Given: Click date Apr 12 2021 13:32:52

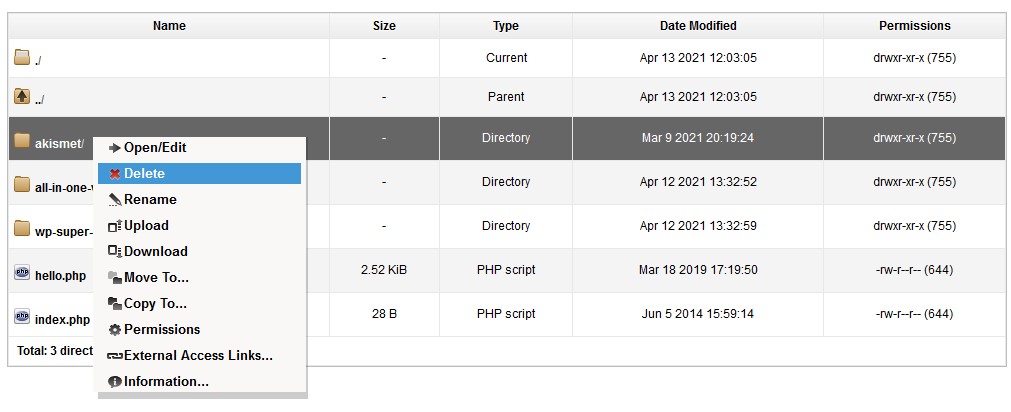Looking at the screenshot, I should point(698,182).
